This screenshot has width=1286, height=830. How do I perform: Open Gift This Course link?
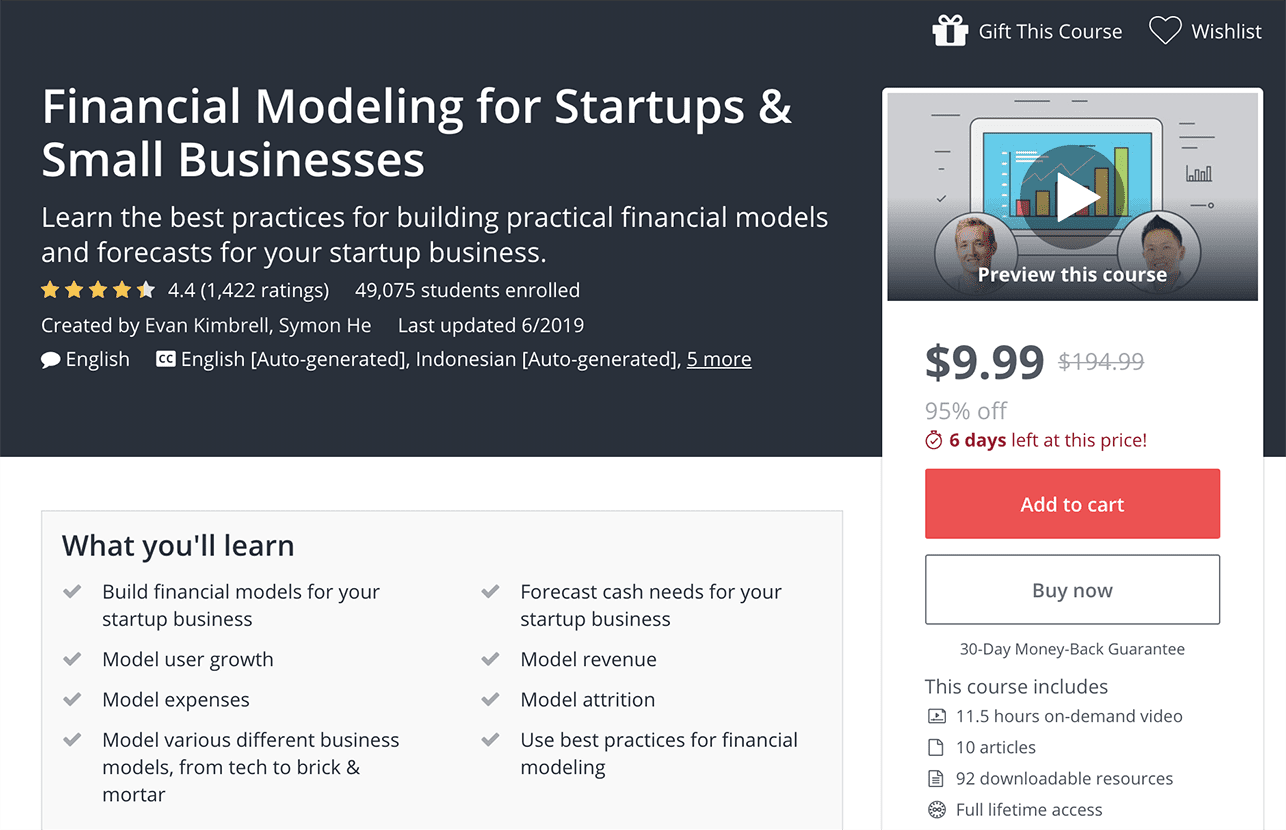(x=1050, y=31)
